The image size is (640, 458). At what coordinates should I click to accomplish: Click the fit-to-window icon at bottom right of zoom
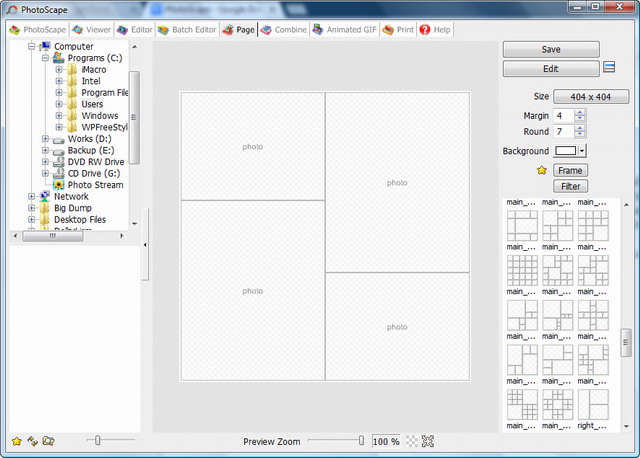click(429, 441)
